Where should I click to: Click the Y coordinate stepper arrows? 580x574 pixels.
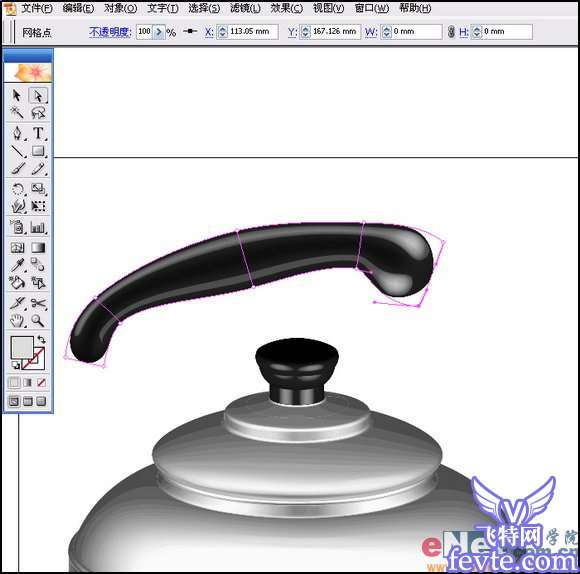pyautogui.click(x=305, y=32)
